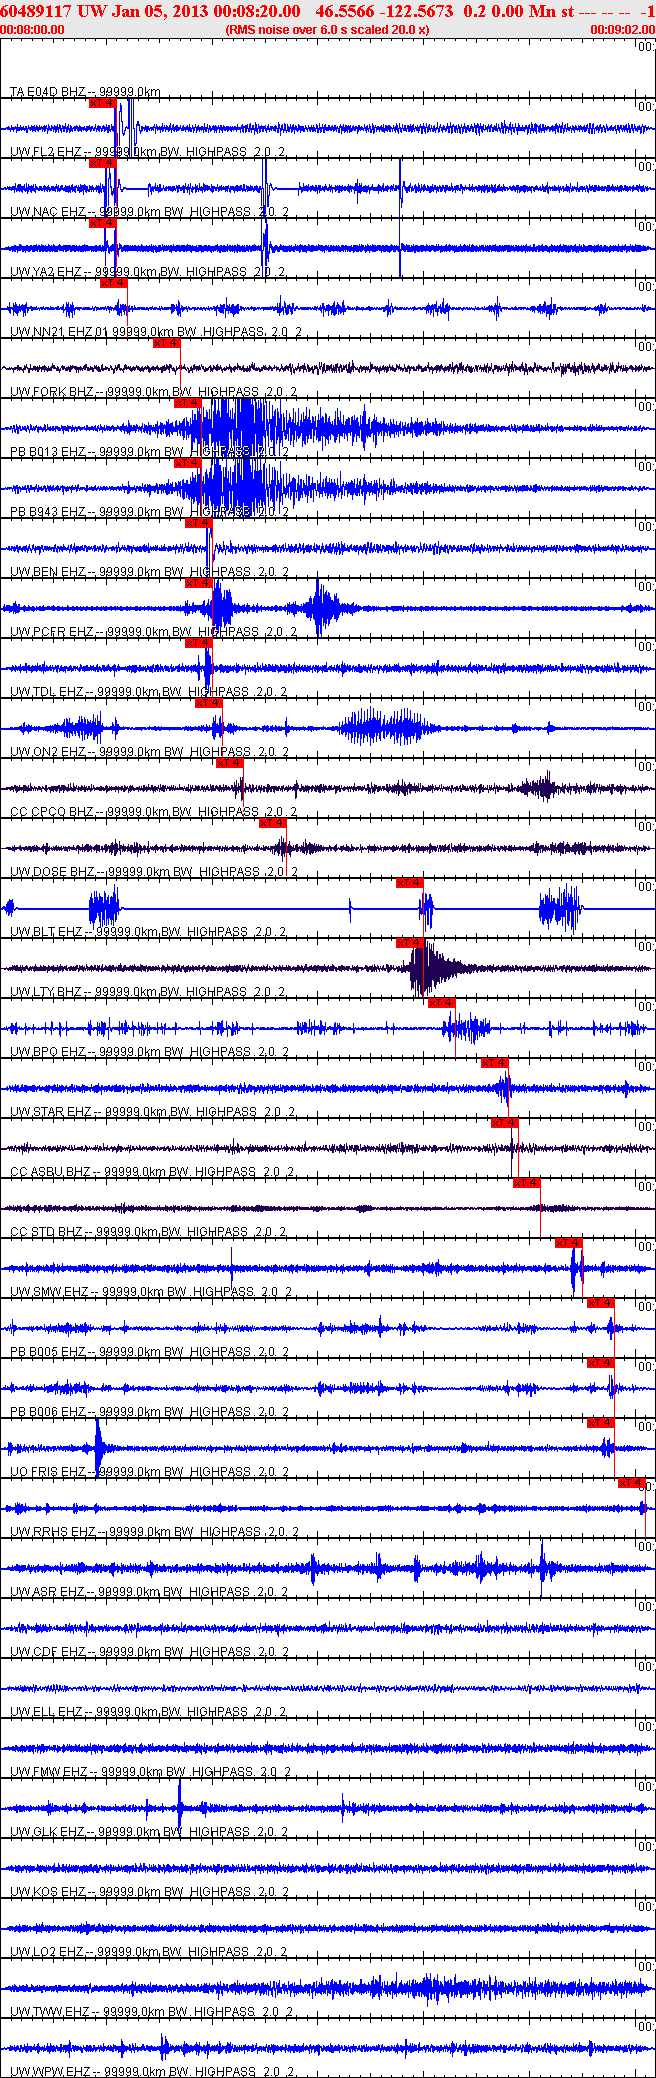
Task: Select the UW BLT EHZ station label
Action: pos(46,932)
